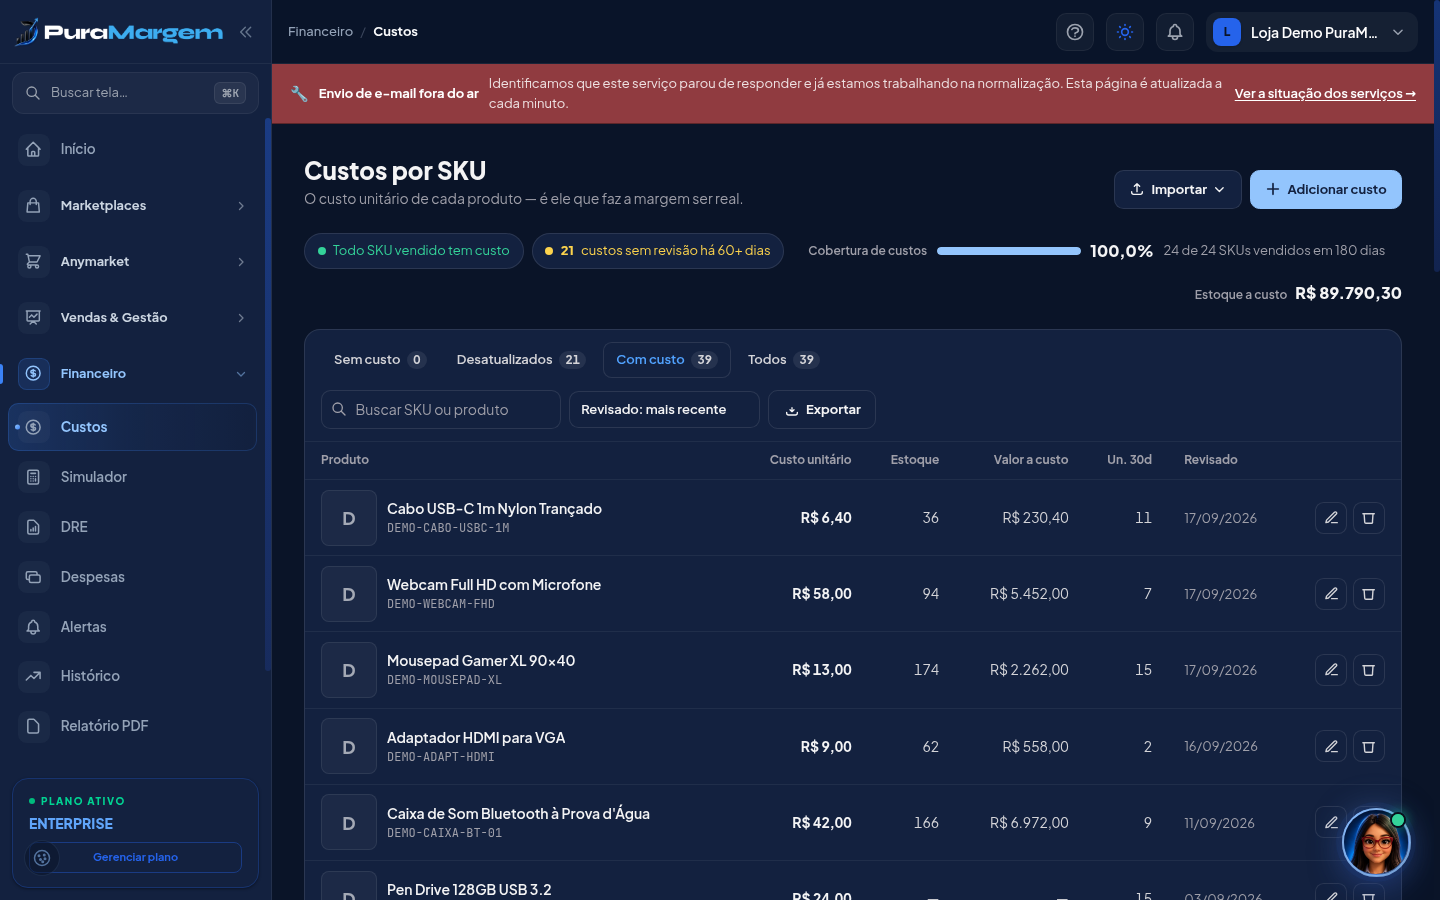Expand Vendas & Gestão menu
Image resolution: width=1440 pixels, height=900 pixels.
(x=134, y=317)
